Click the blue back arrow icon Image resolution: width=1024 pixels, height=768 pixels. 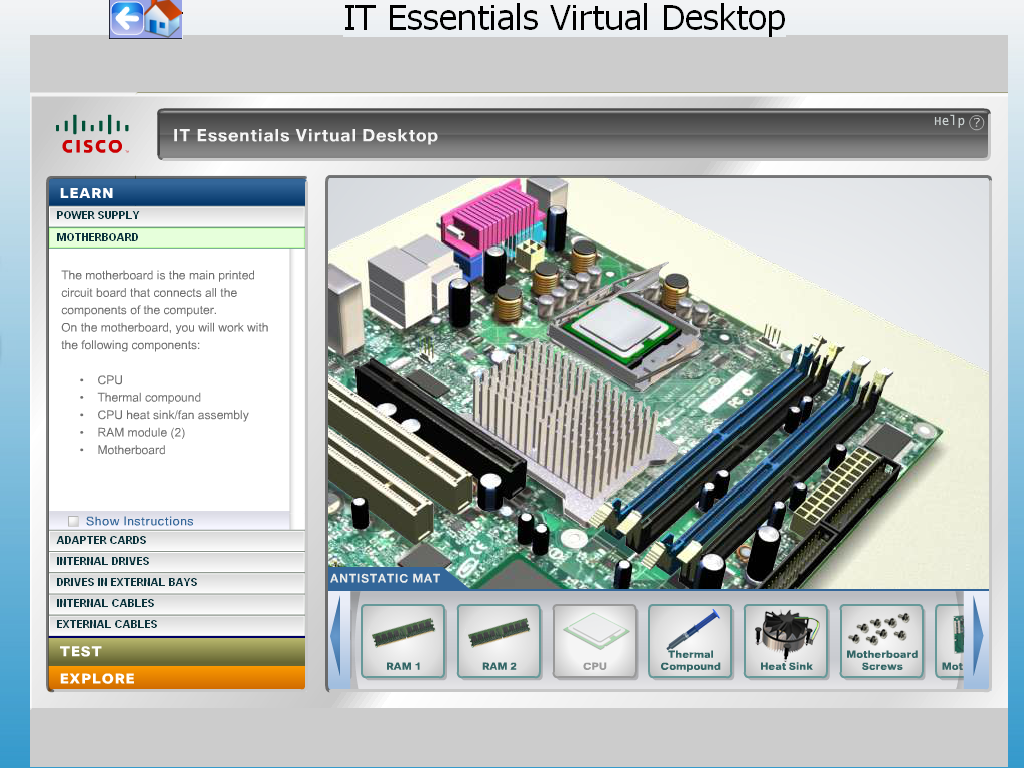(x=127, y=18)
